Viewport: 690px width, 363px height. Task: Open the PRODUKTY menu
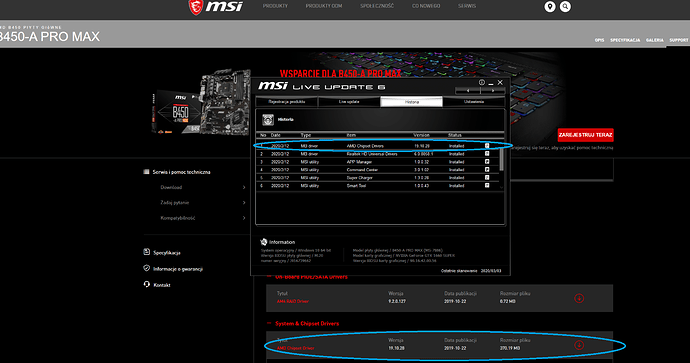pyautogui.click(x=275, y=6)
